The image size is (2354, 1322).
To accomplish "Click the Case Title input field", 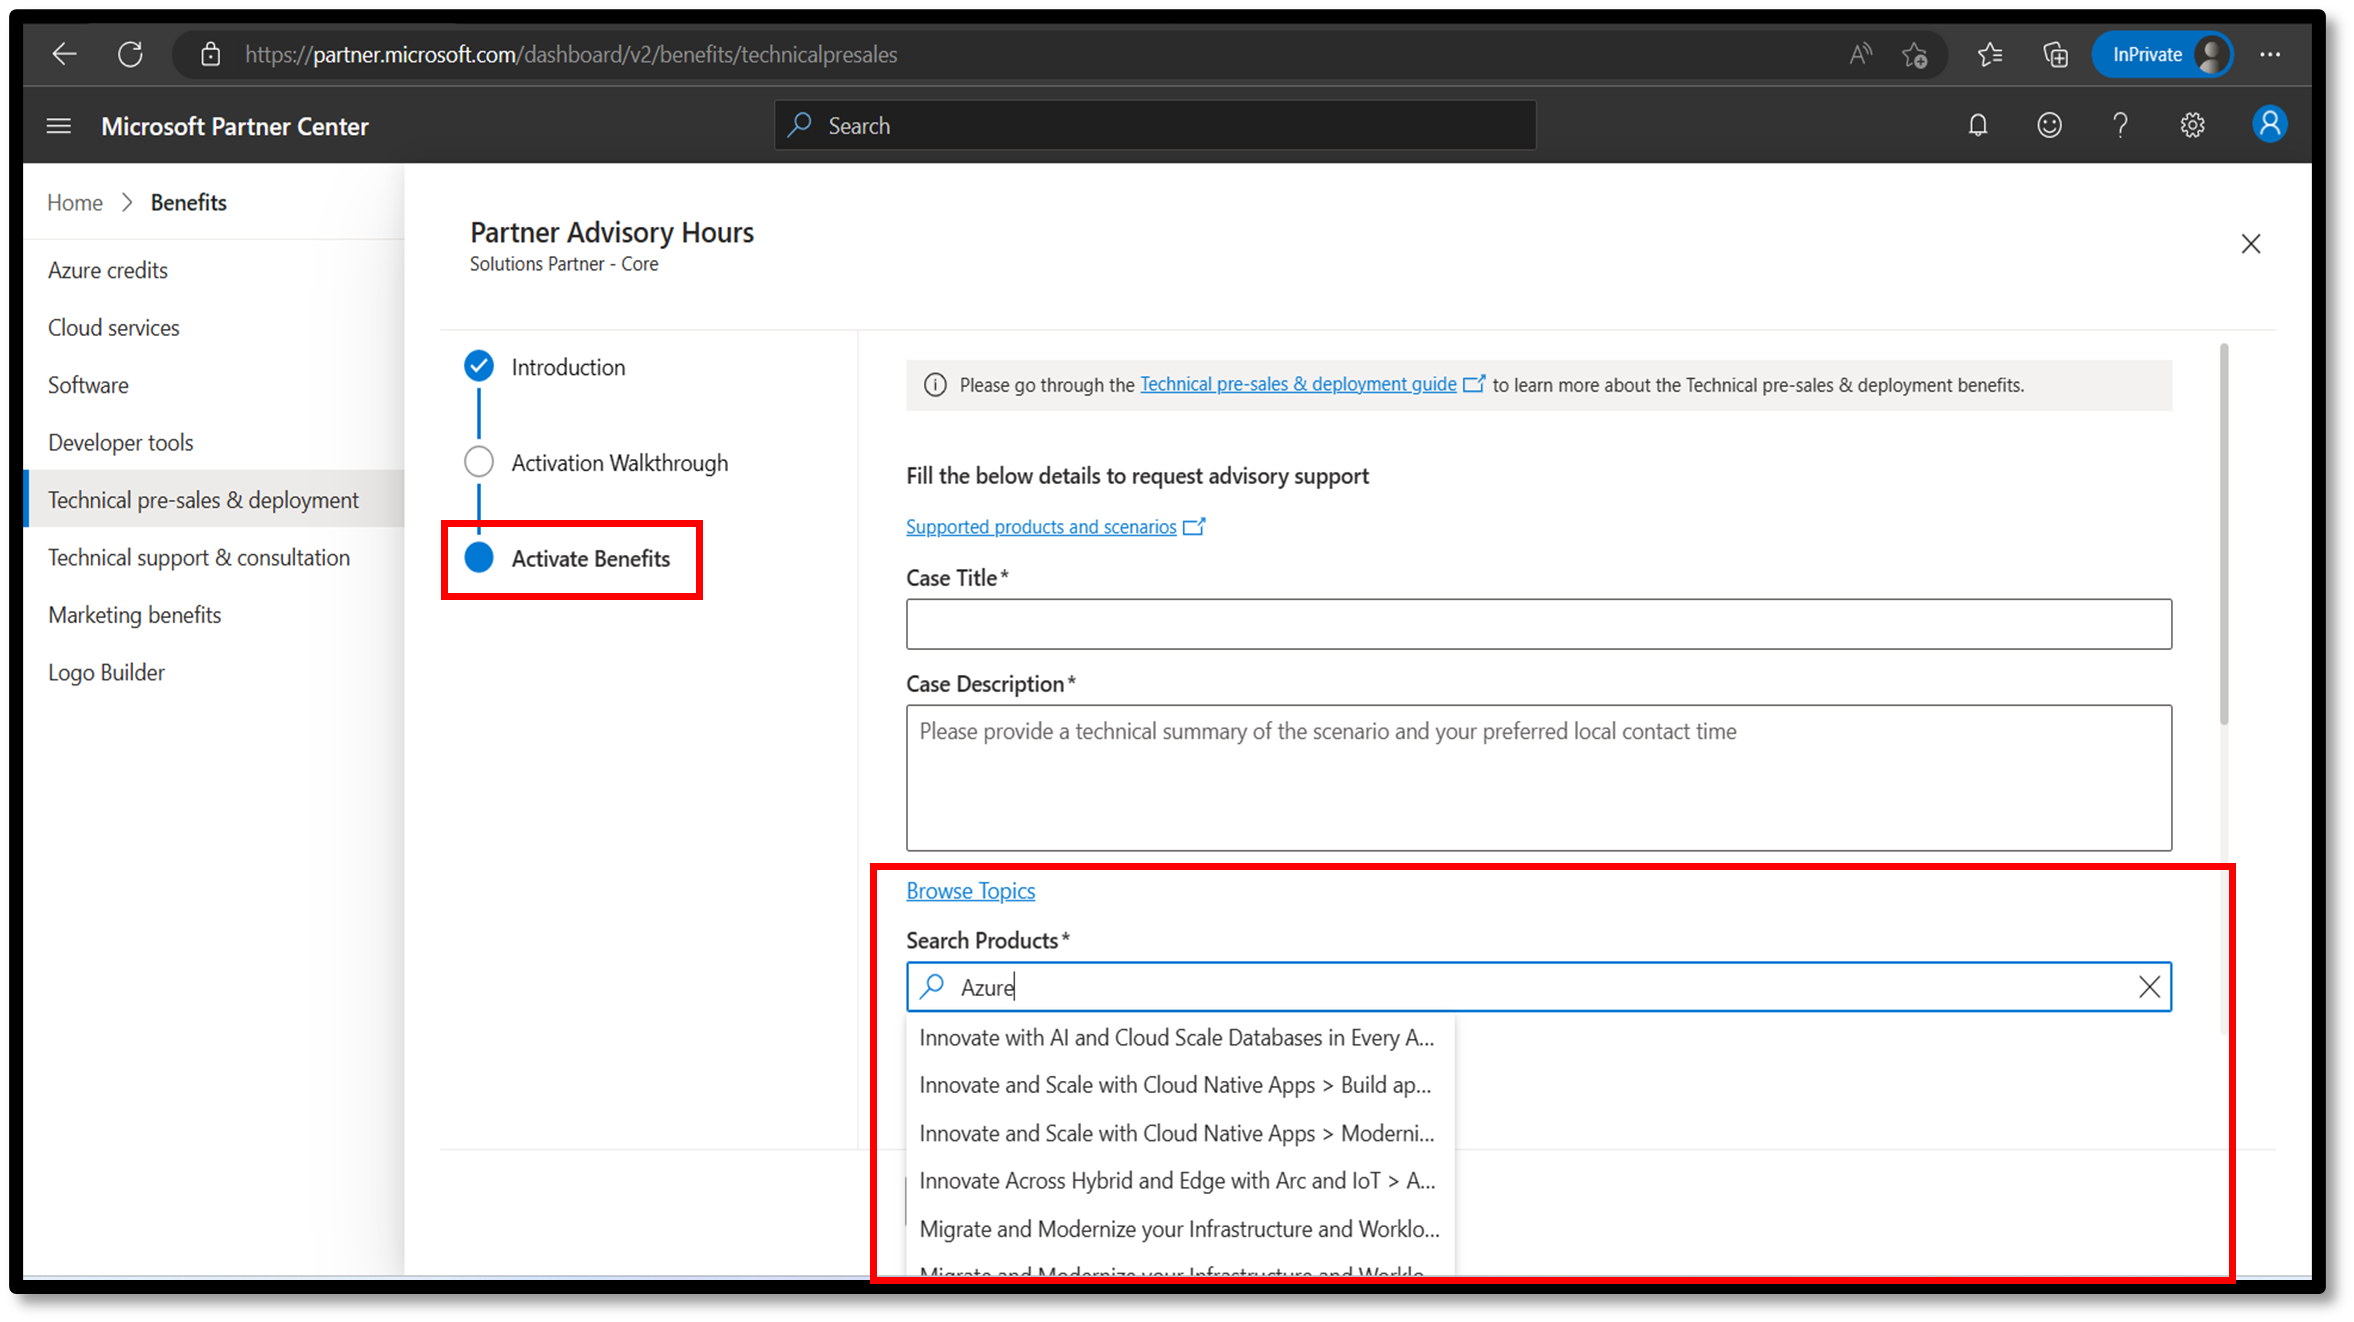I will (1539, 624).
